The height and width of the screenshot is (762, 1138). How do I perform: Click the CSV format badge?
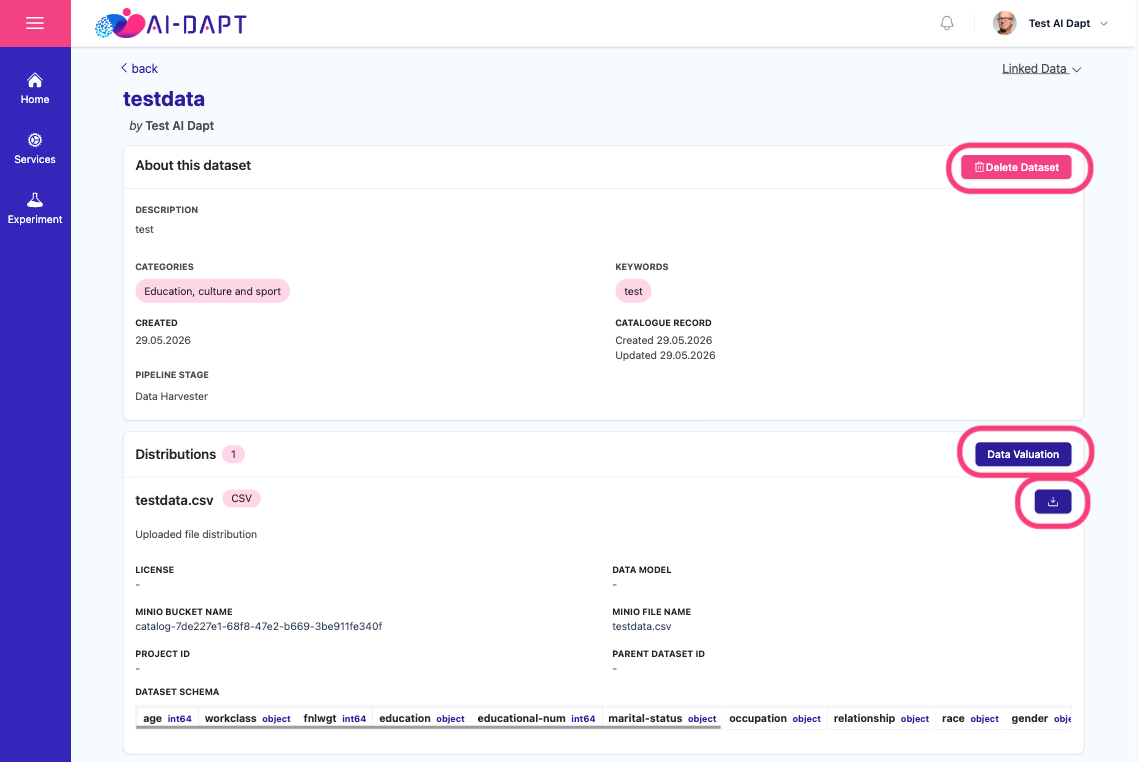241,499
